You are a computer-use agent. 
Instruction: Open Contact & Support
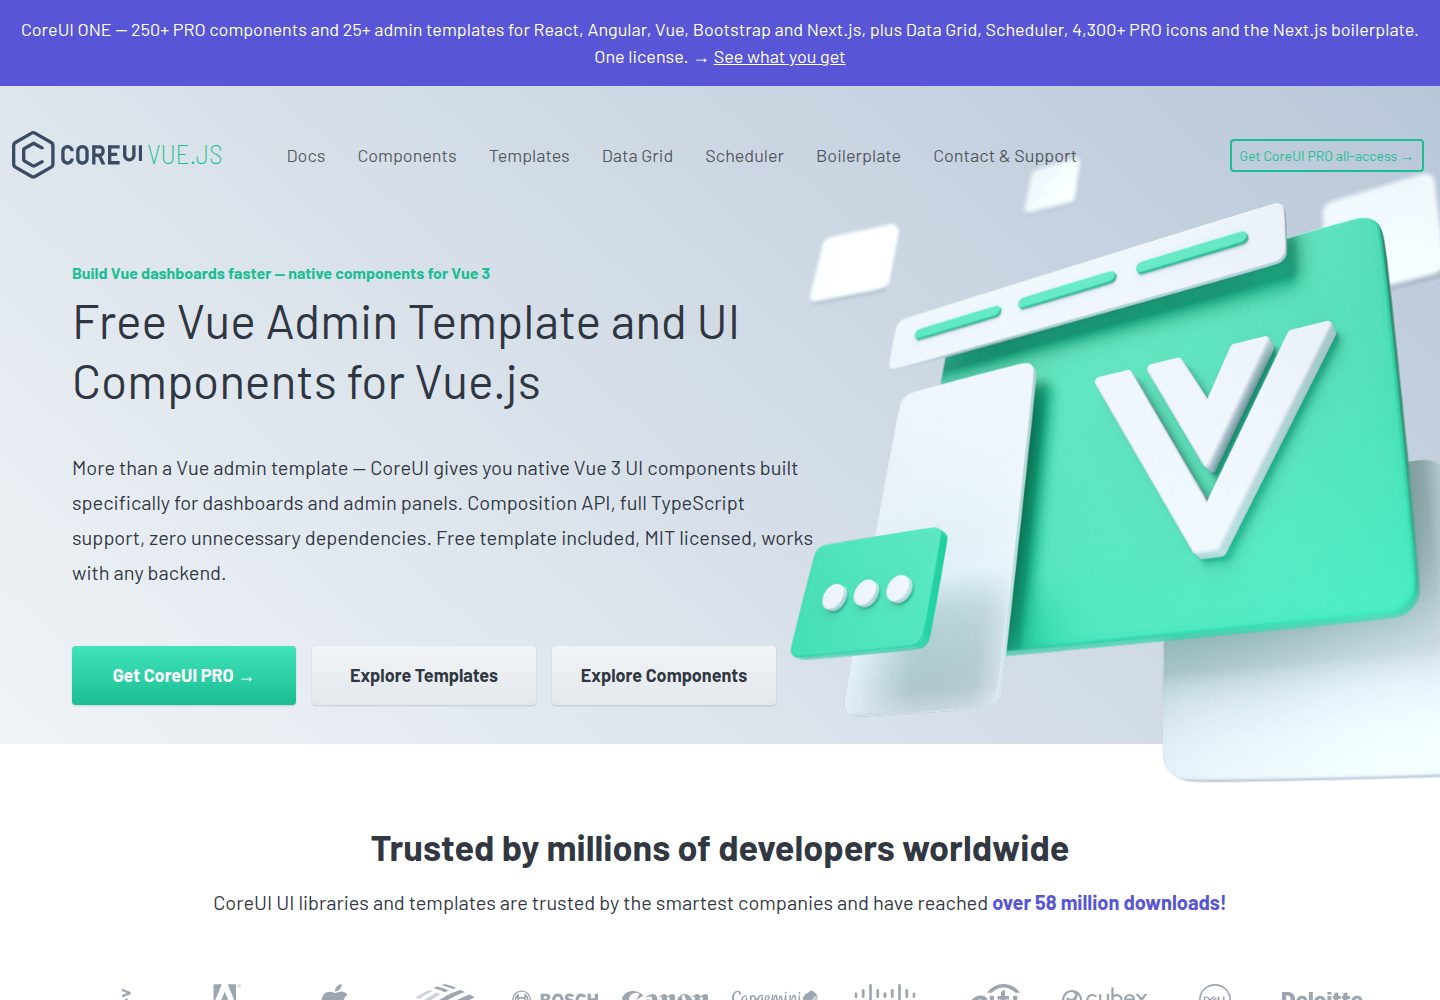(x=1005, y=156)
